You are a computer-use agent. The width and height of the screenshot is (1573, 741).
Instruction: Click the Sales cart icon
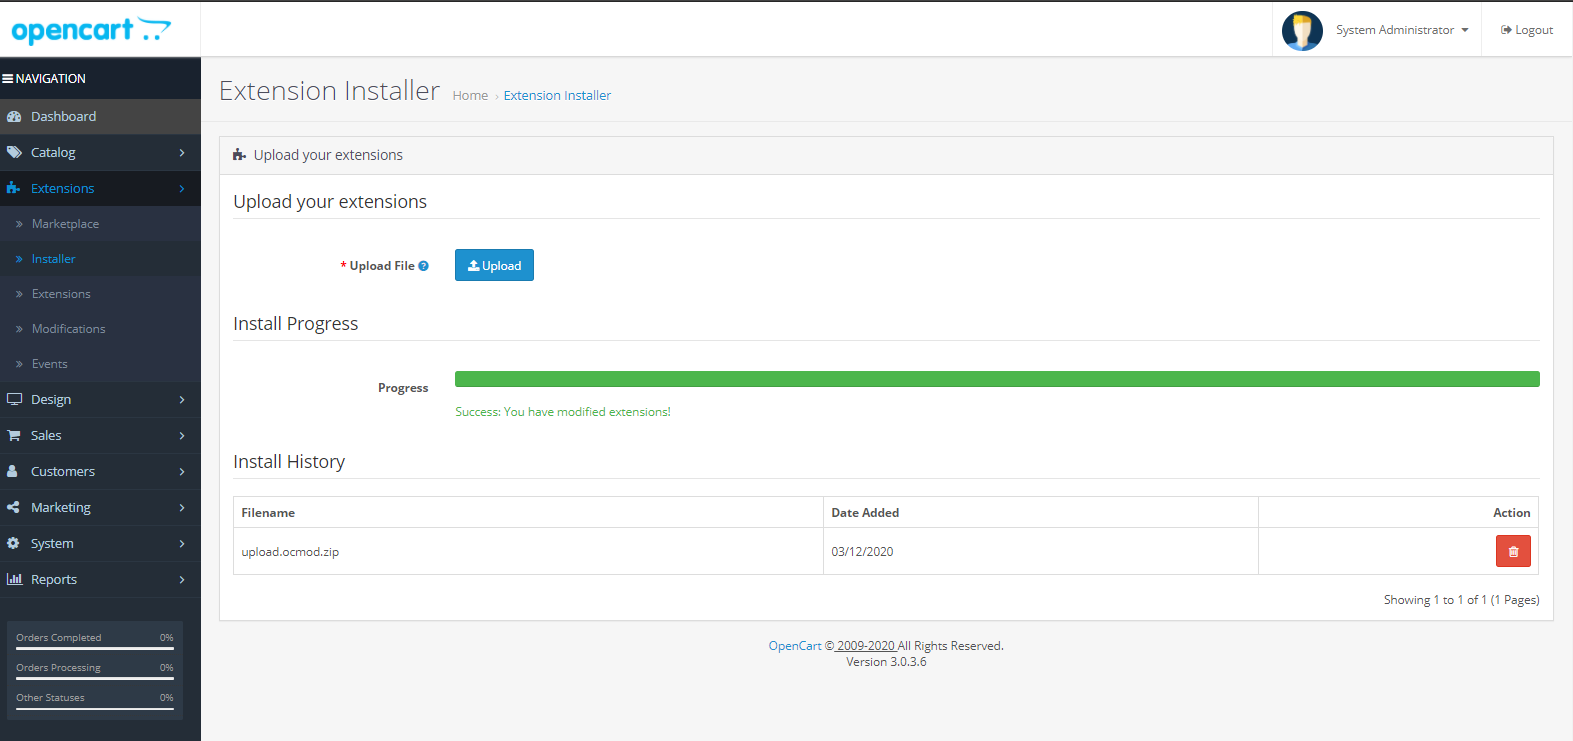click(14, 435)
